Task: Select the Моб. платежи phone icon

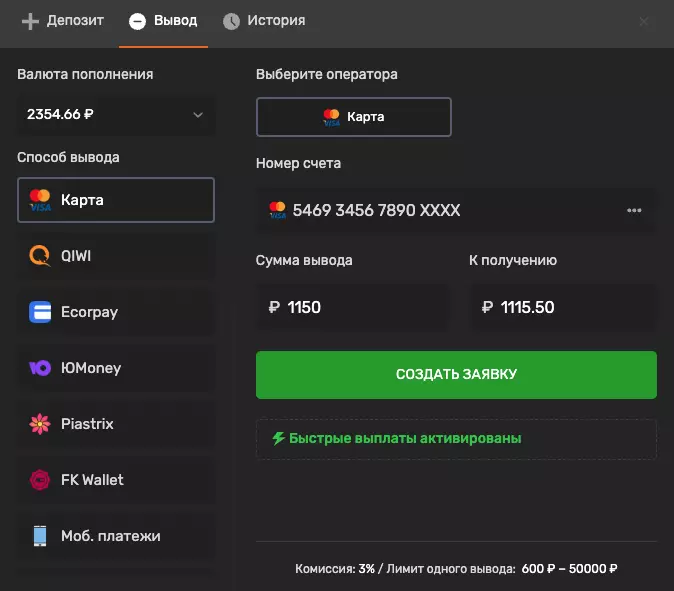Action: (40, 536)
